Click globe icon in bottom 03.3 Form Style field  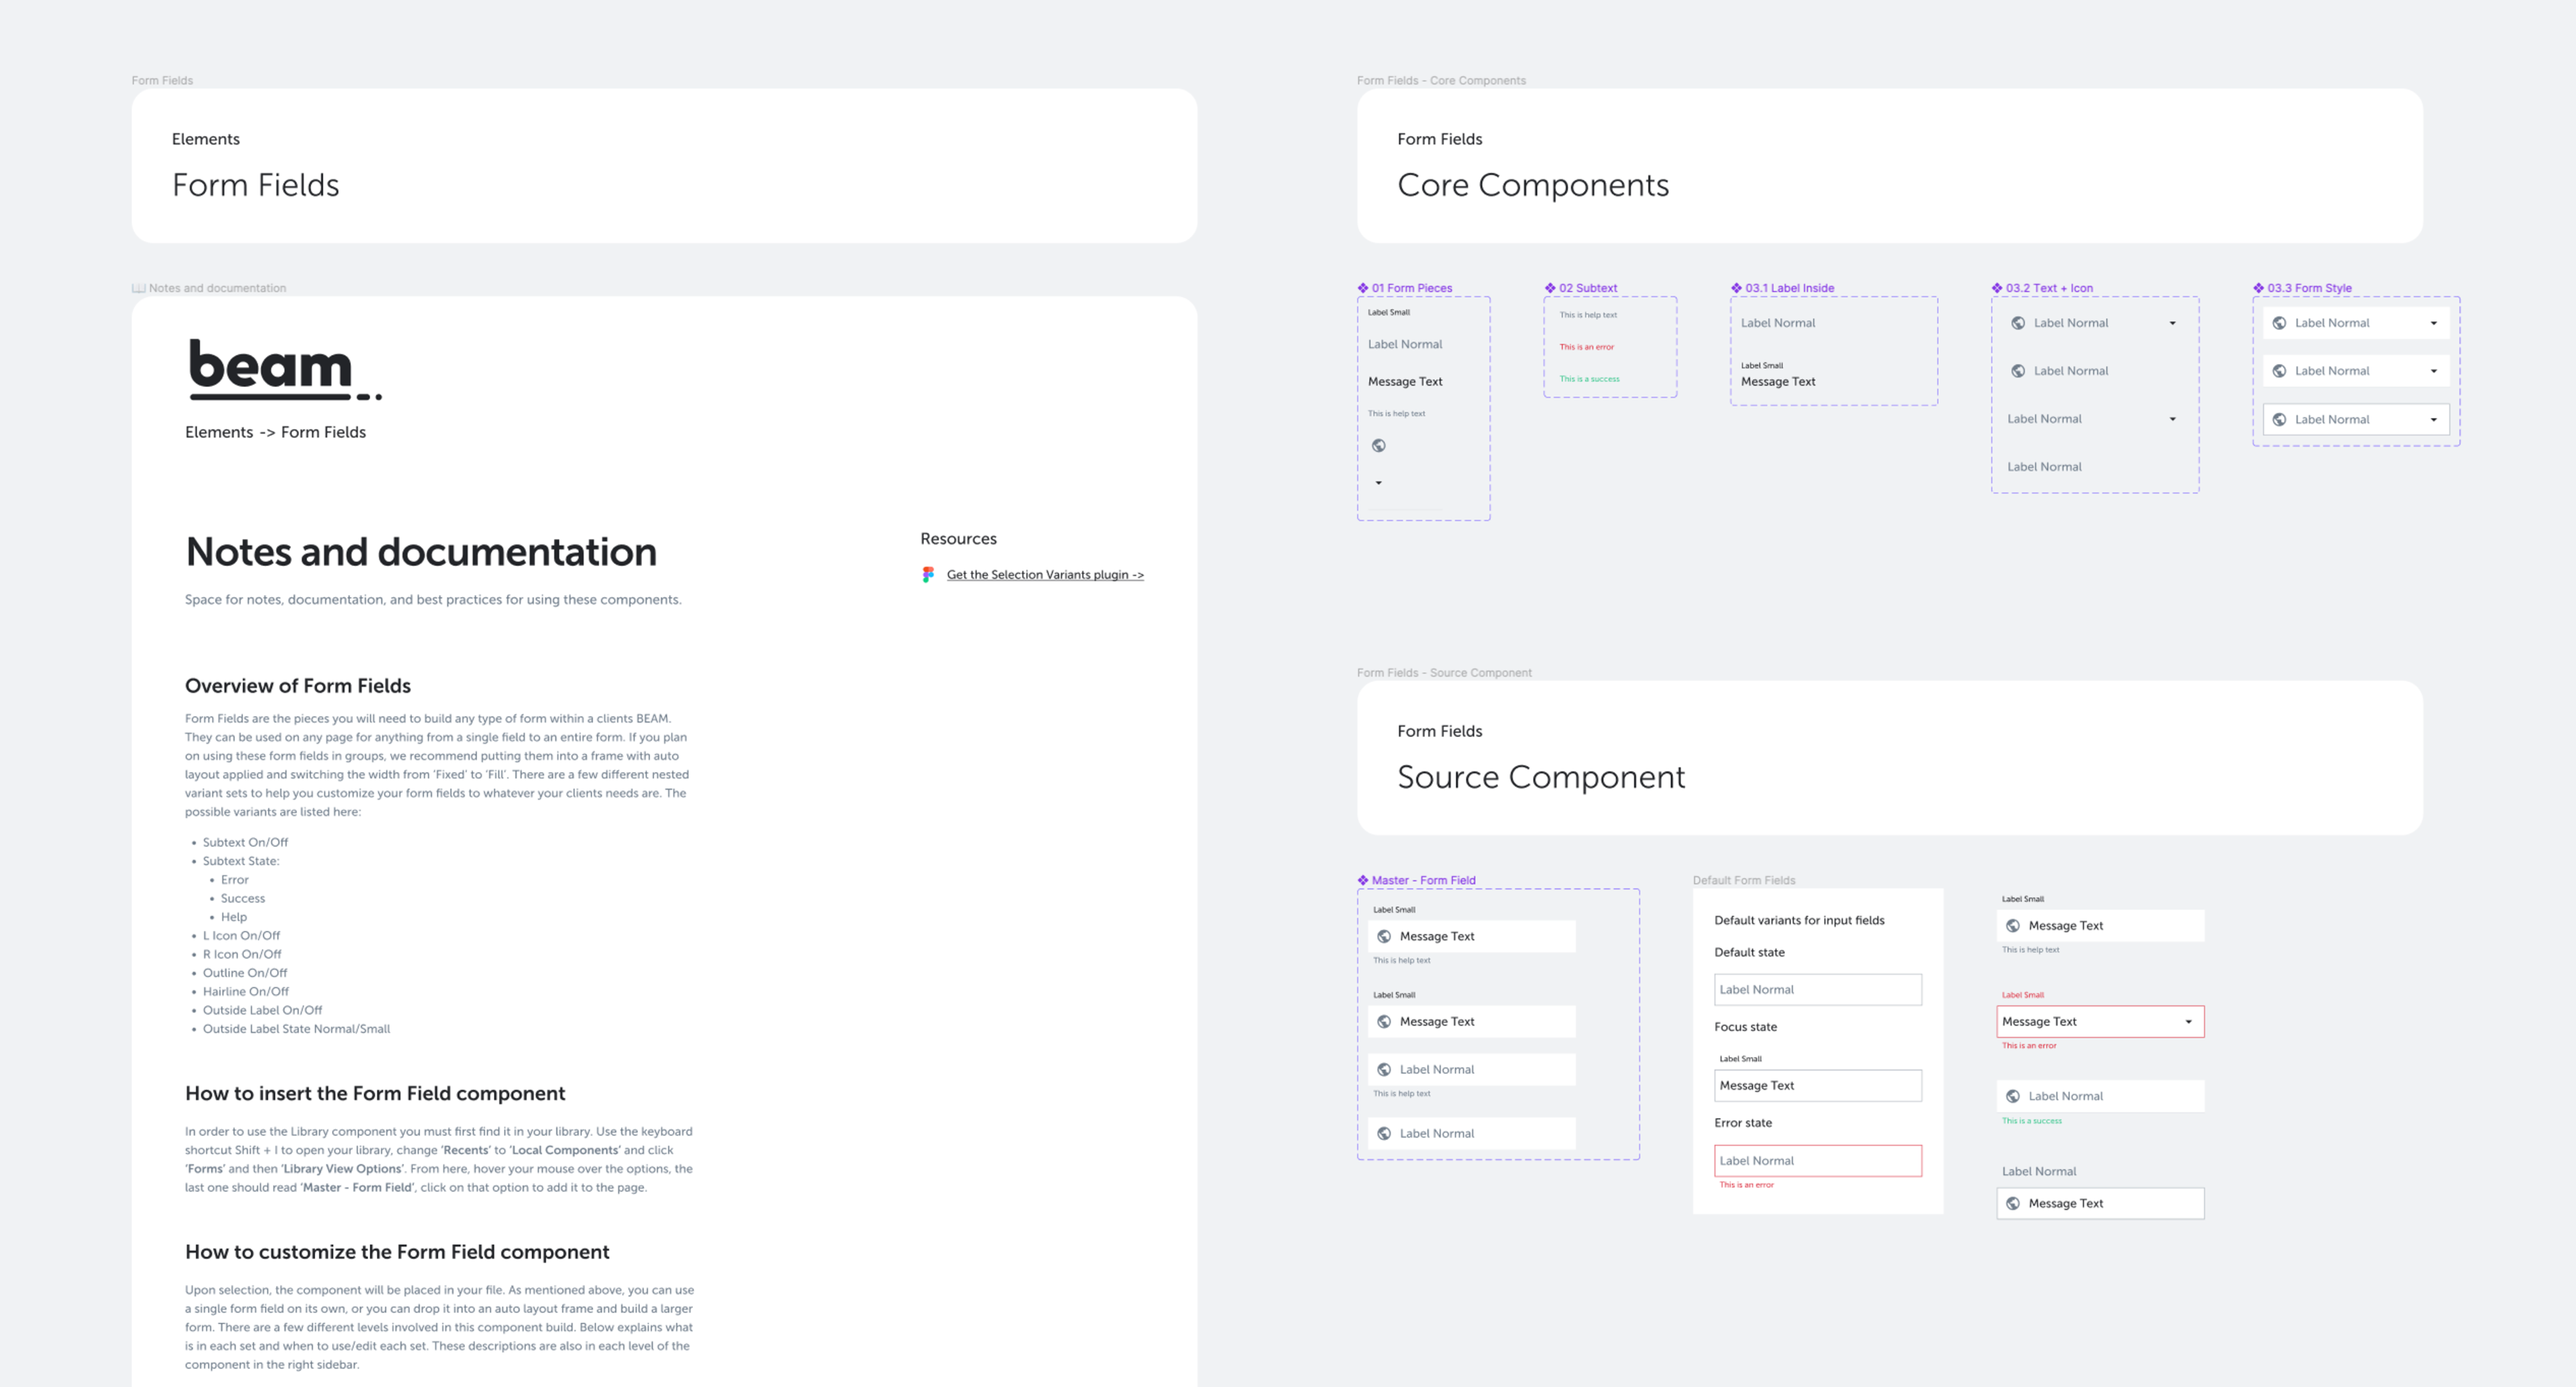coord(2279,420)
